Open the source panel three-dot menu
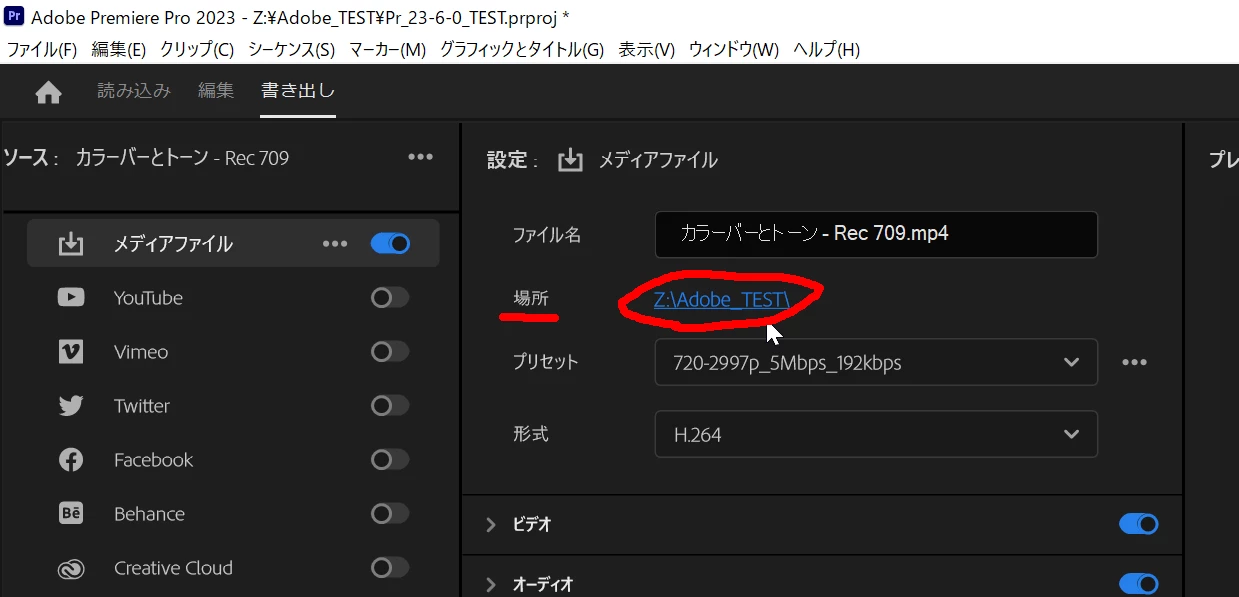The image size is (1239, 597). pos(420,157)
